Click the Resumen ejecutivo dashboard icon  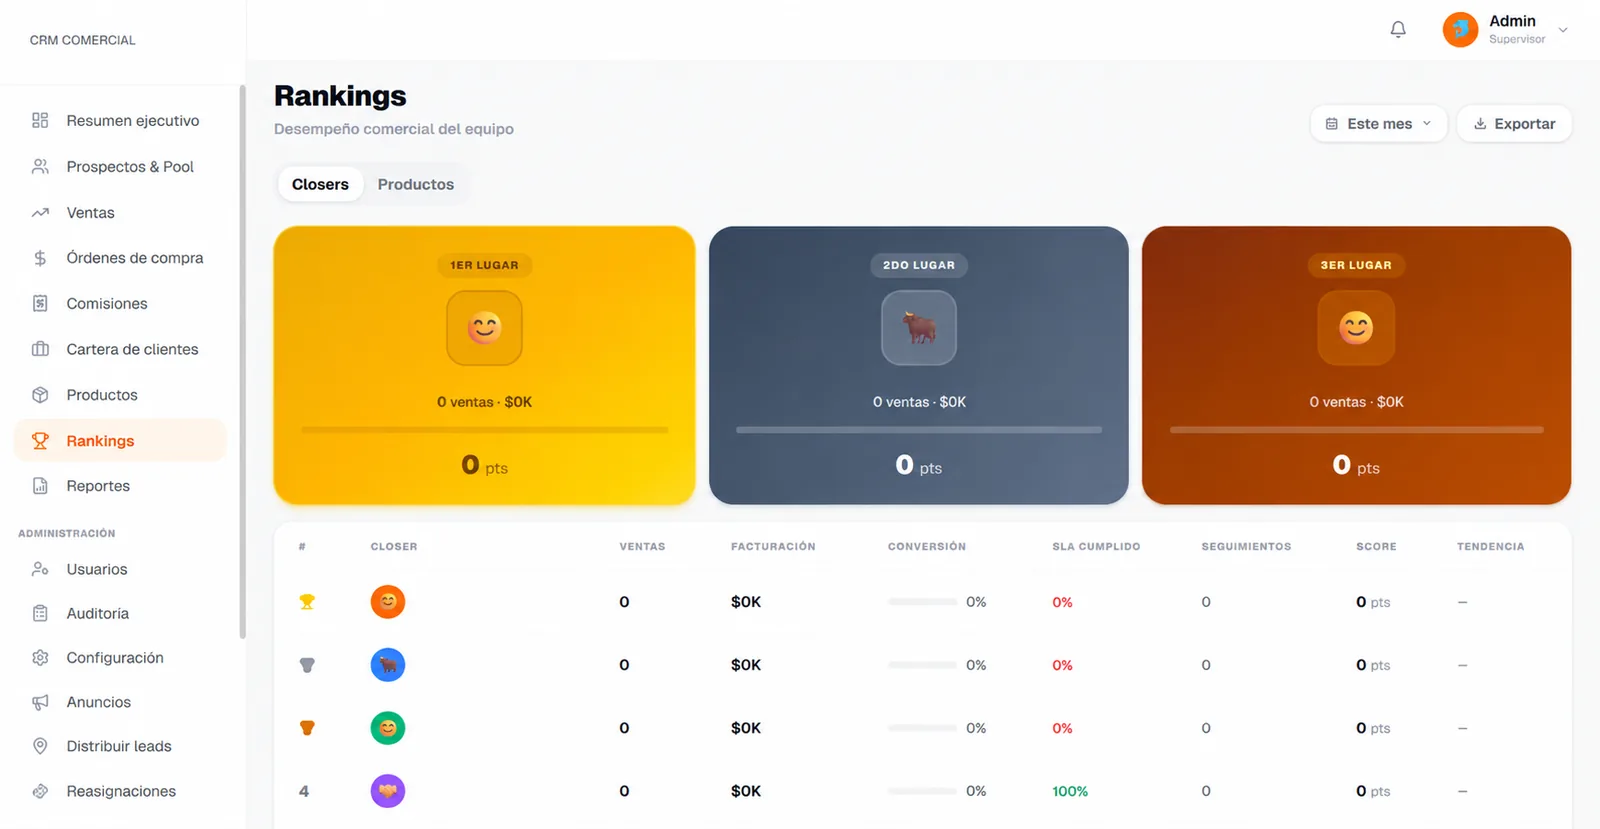click(x=40, y=120)
